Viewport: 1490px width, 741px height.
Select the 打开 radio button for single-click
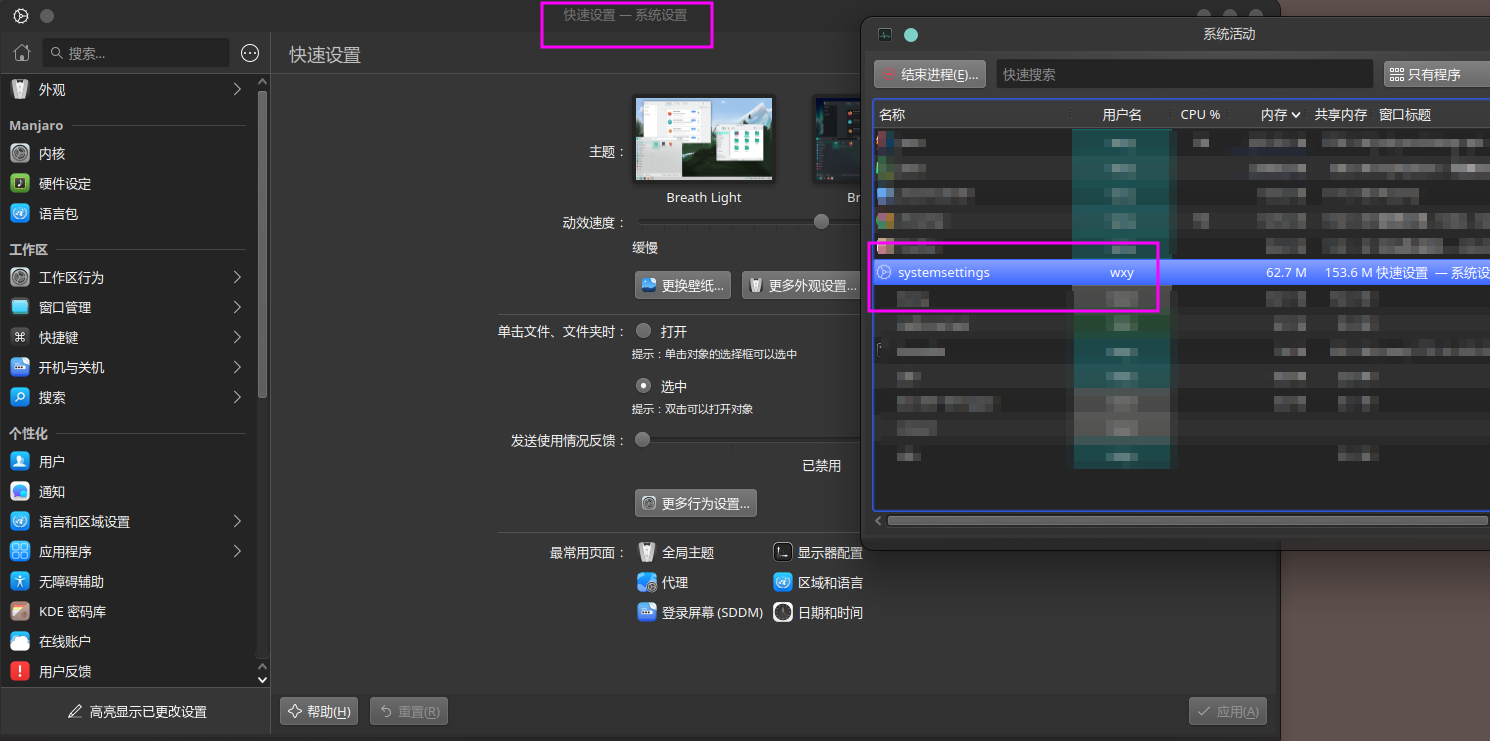tap(644, 331)
